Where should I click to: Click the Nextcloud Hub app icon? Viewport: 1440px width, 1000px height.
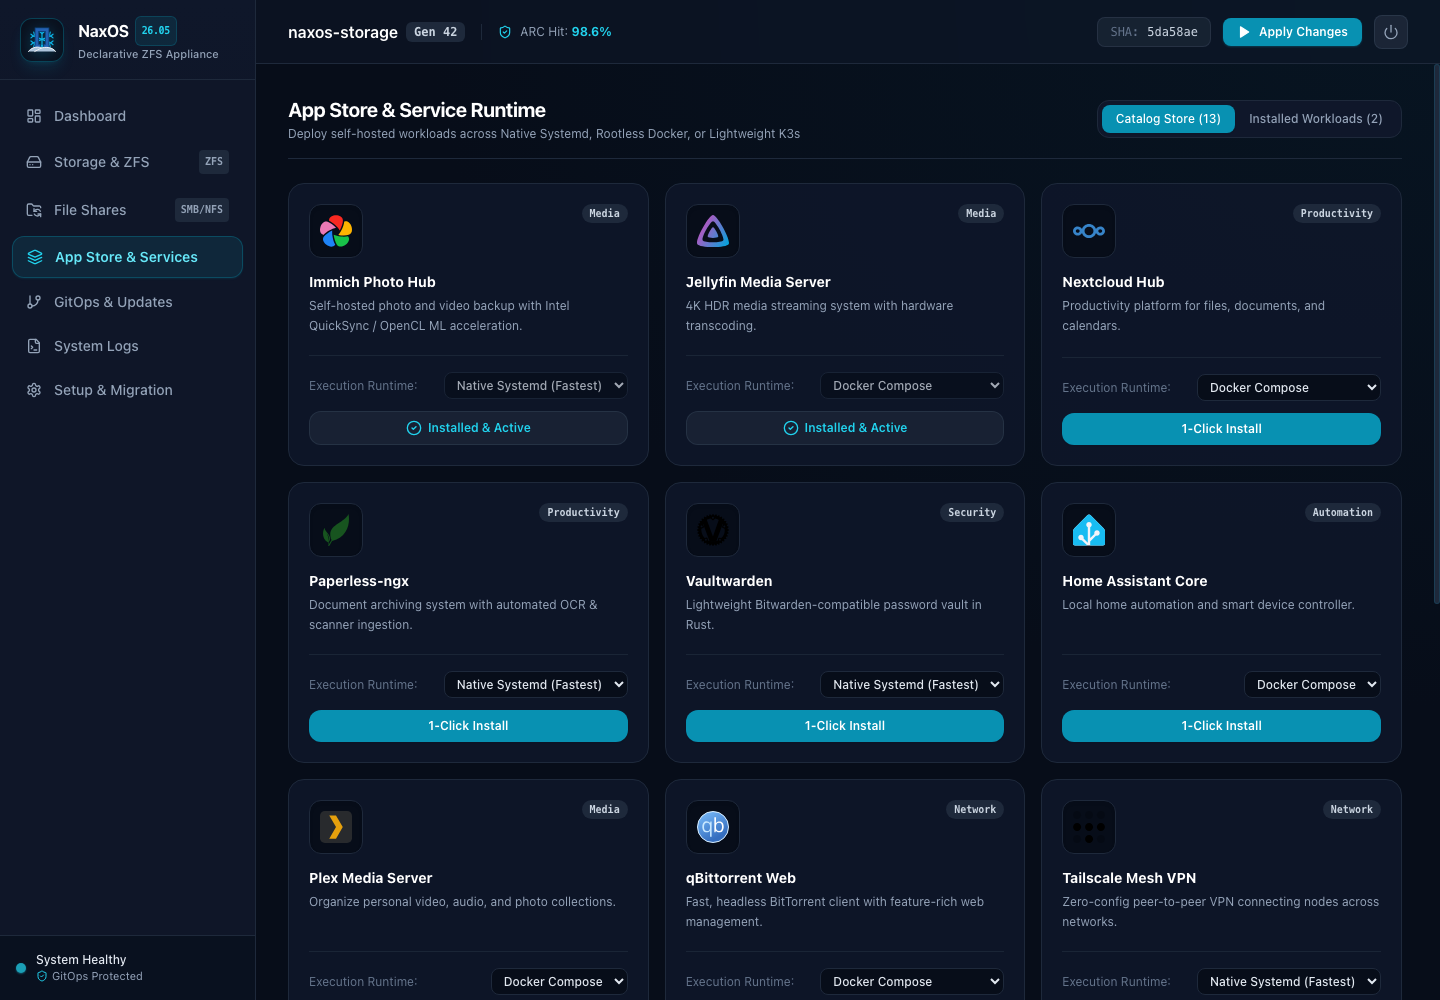pyautogui.click(x=1089, y=231)
